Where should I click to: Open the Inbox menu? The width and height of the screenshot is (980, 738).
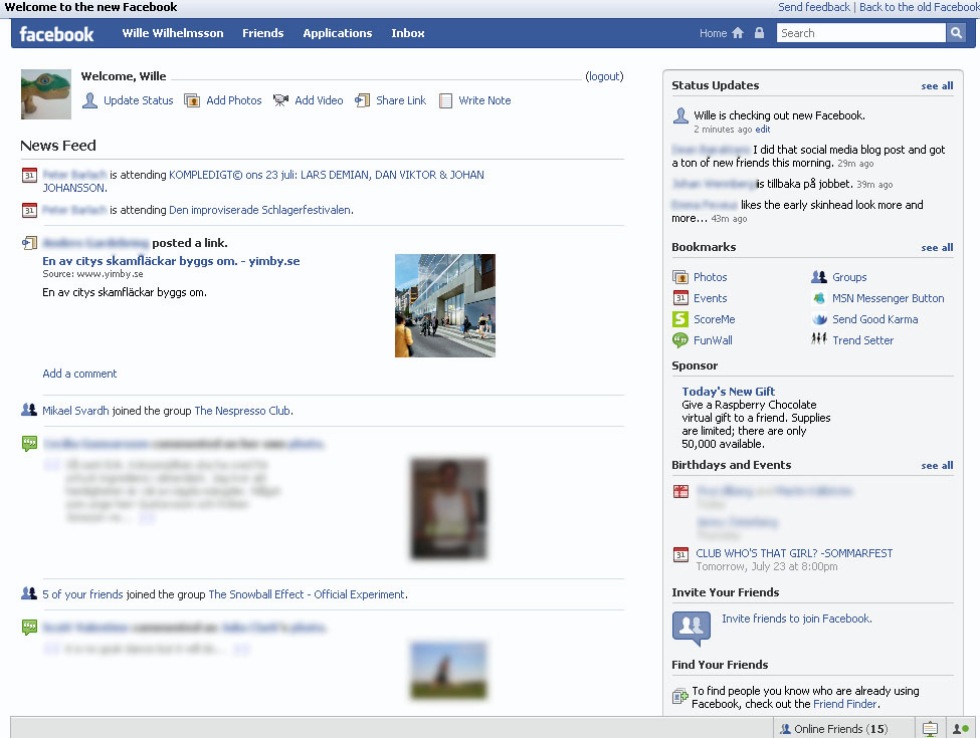[x=408, y=33]
